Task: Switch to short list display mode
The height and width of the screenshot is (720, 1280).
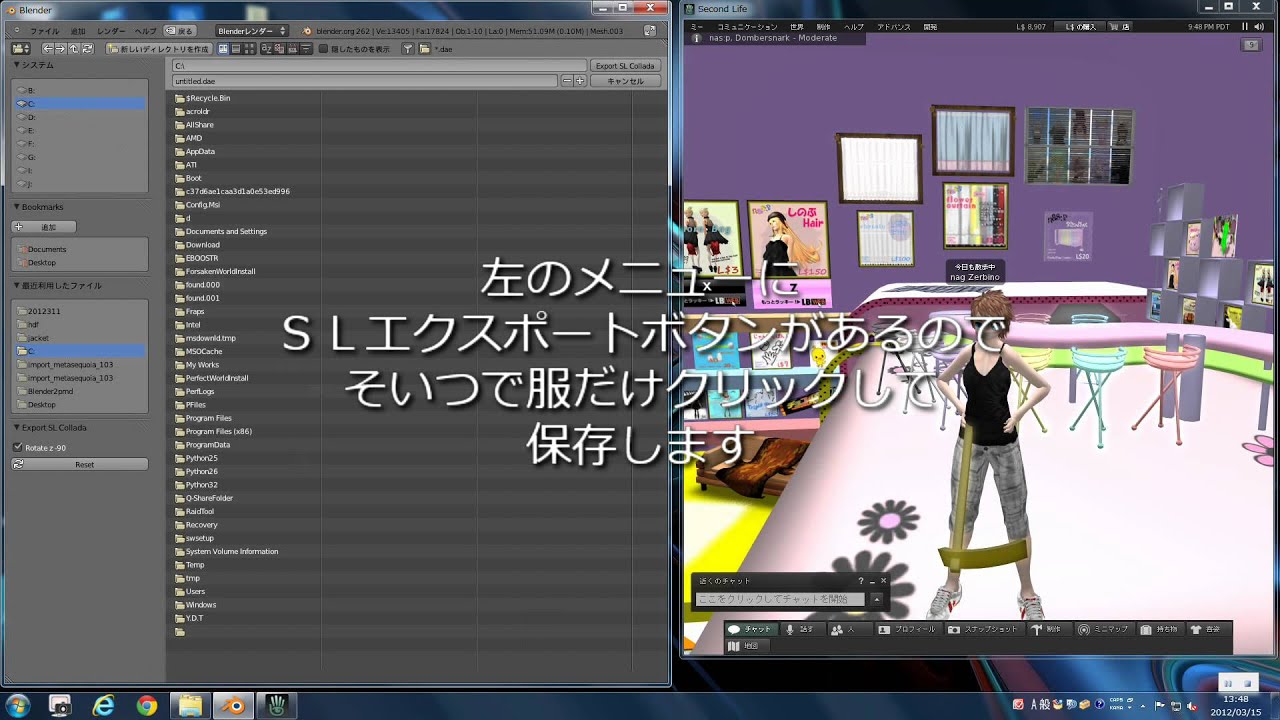Action: pyautogui.click(x=223, y=49)
